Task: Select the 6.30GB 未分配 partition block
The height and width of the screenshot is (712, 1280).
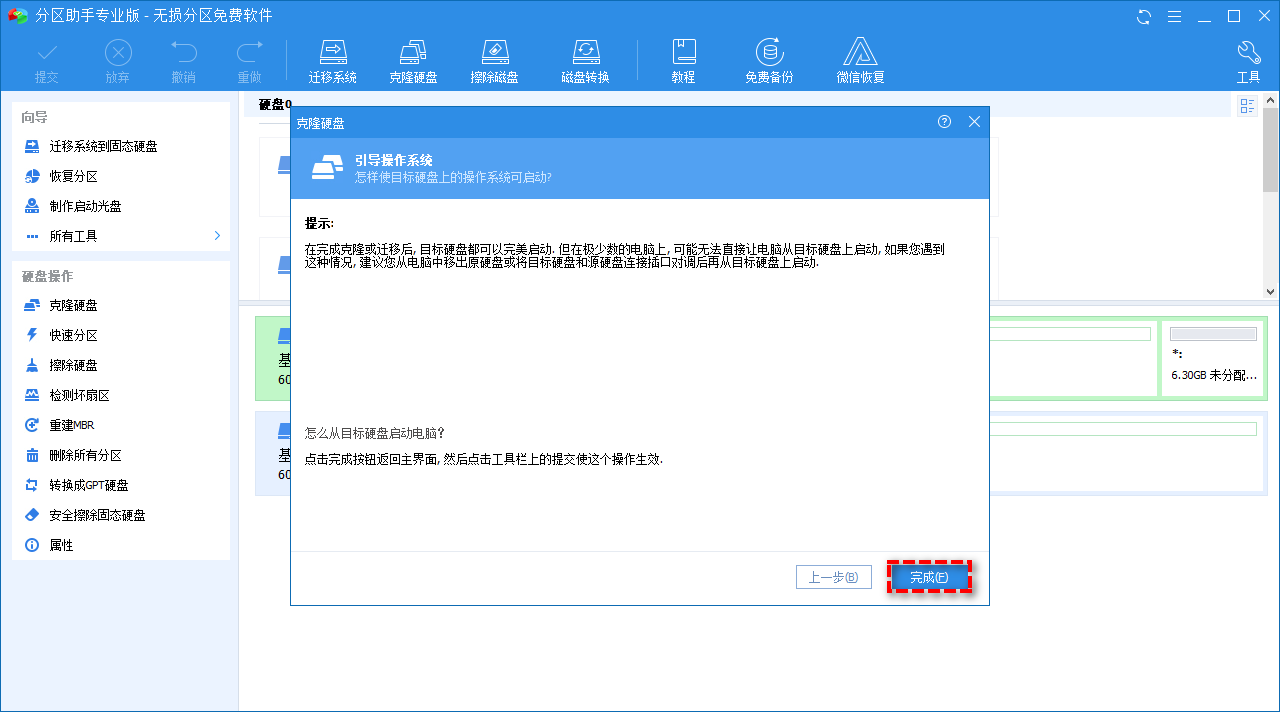Action: [x=1213, y=357]
